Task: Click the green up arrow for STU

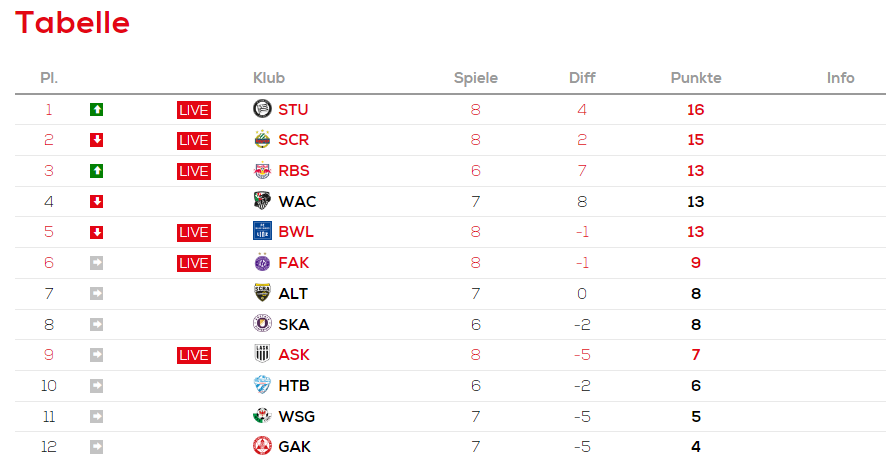Action: [97, 109]
